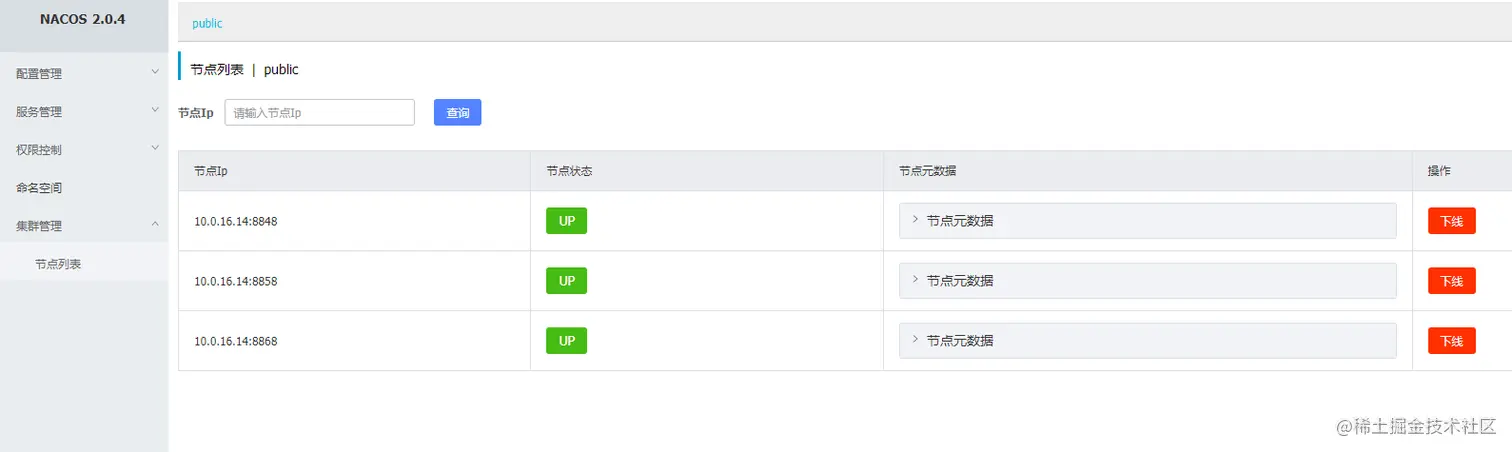The image size is (1512, 452).
Task: Expand 节点元数据 arrow for node 8858
Action: pyautogui.click(x=915, y=280)
